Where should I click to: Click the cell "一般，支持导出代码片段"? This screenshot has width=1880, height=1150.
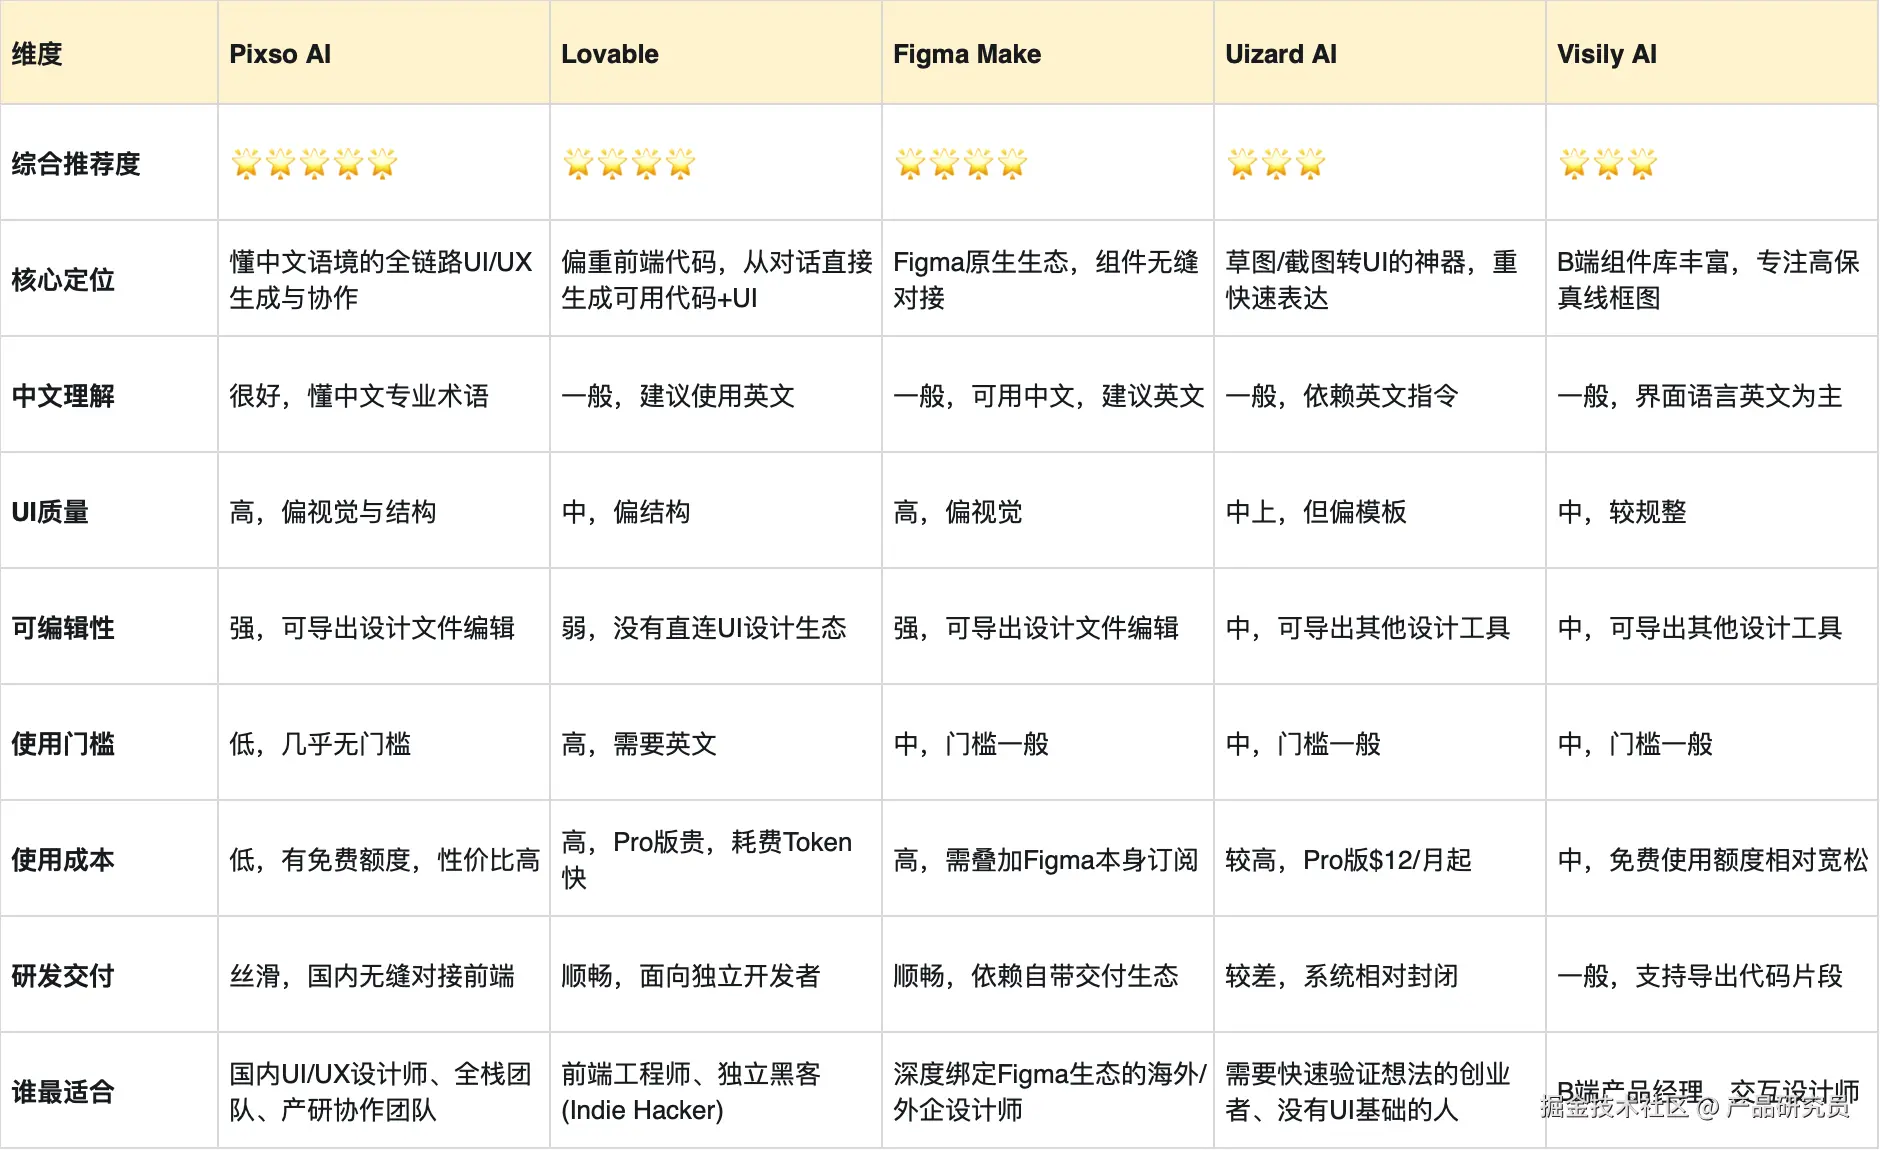pyautogui.click(x=1712, y=975)
